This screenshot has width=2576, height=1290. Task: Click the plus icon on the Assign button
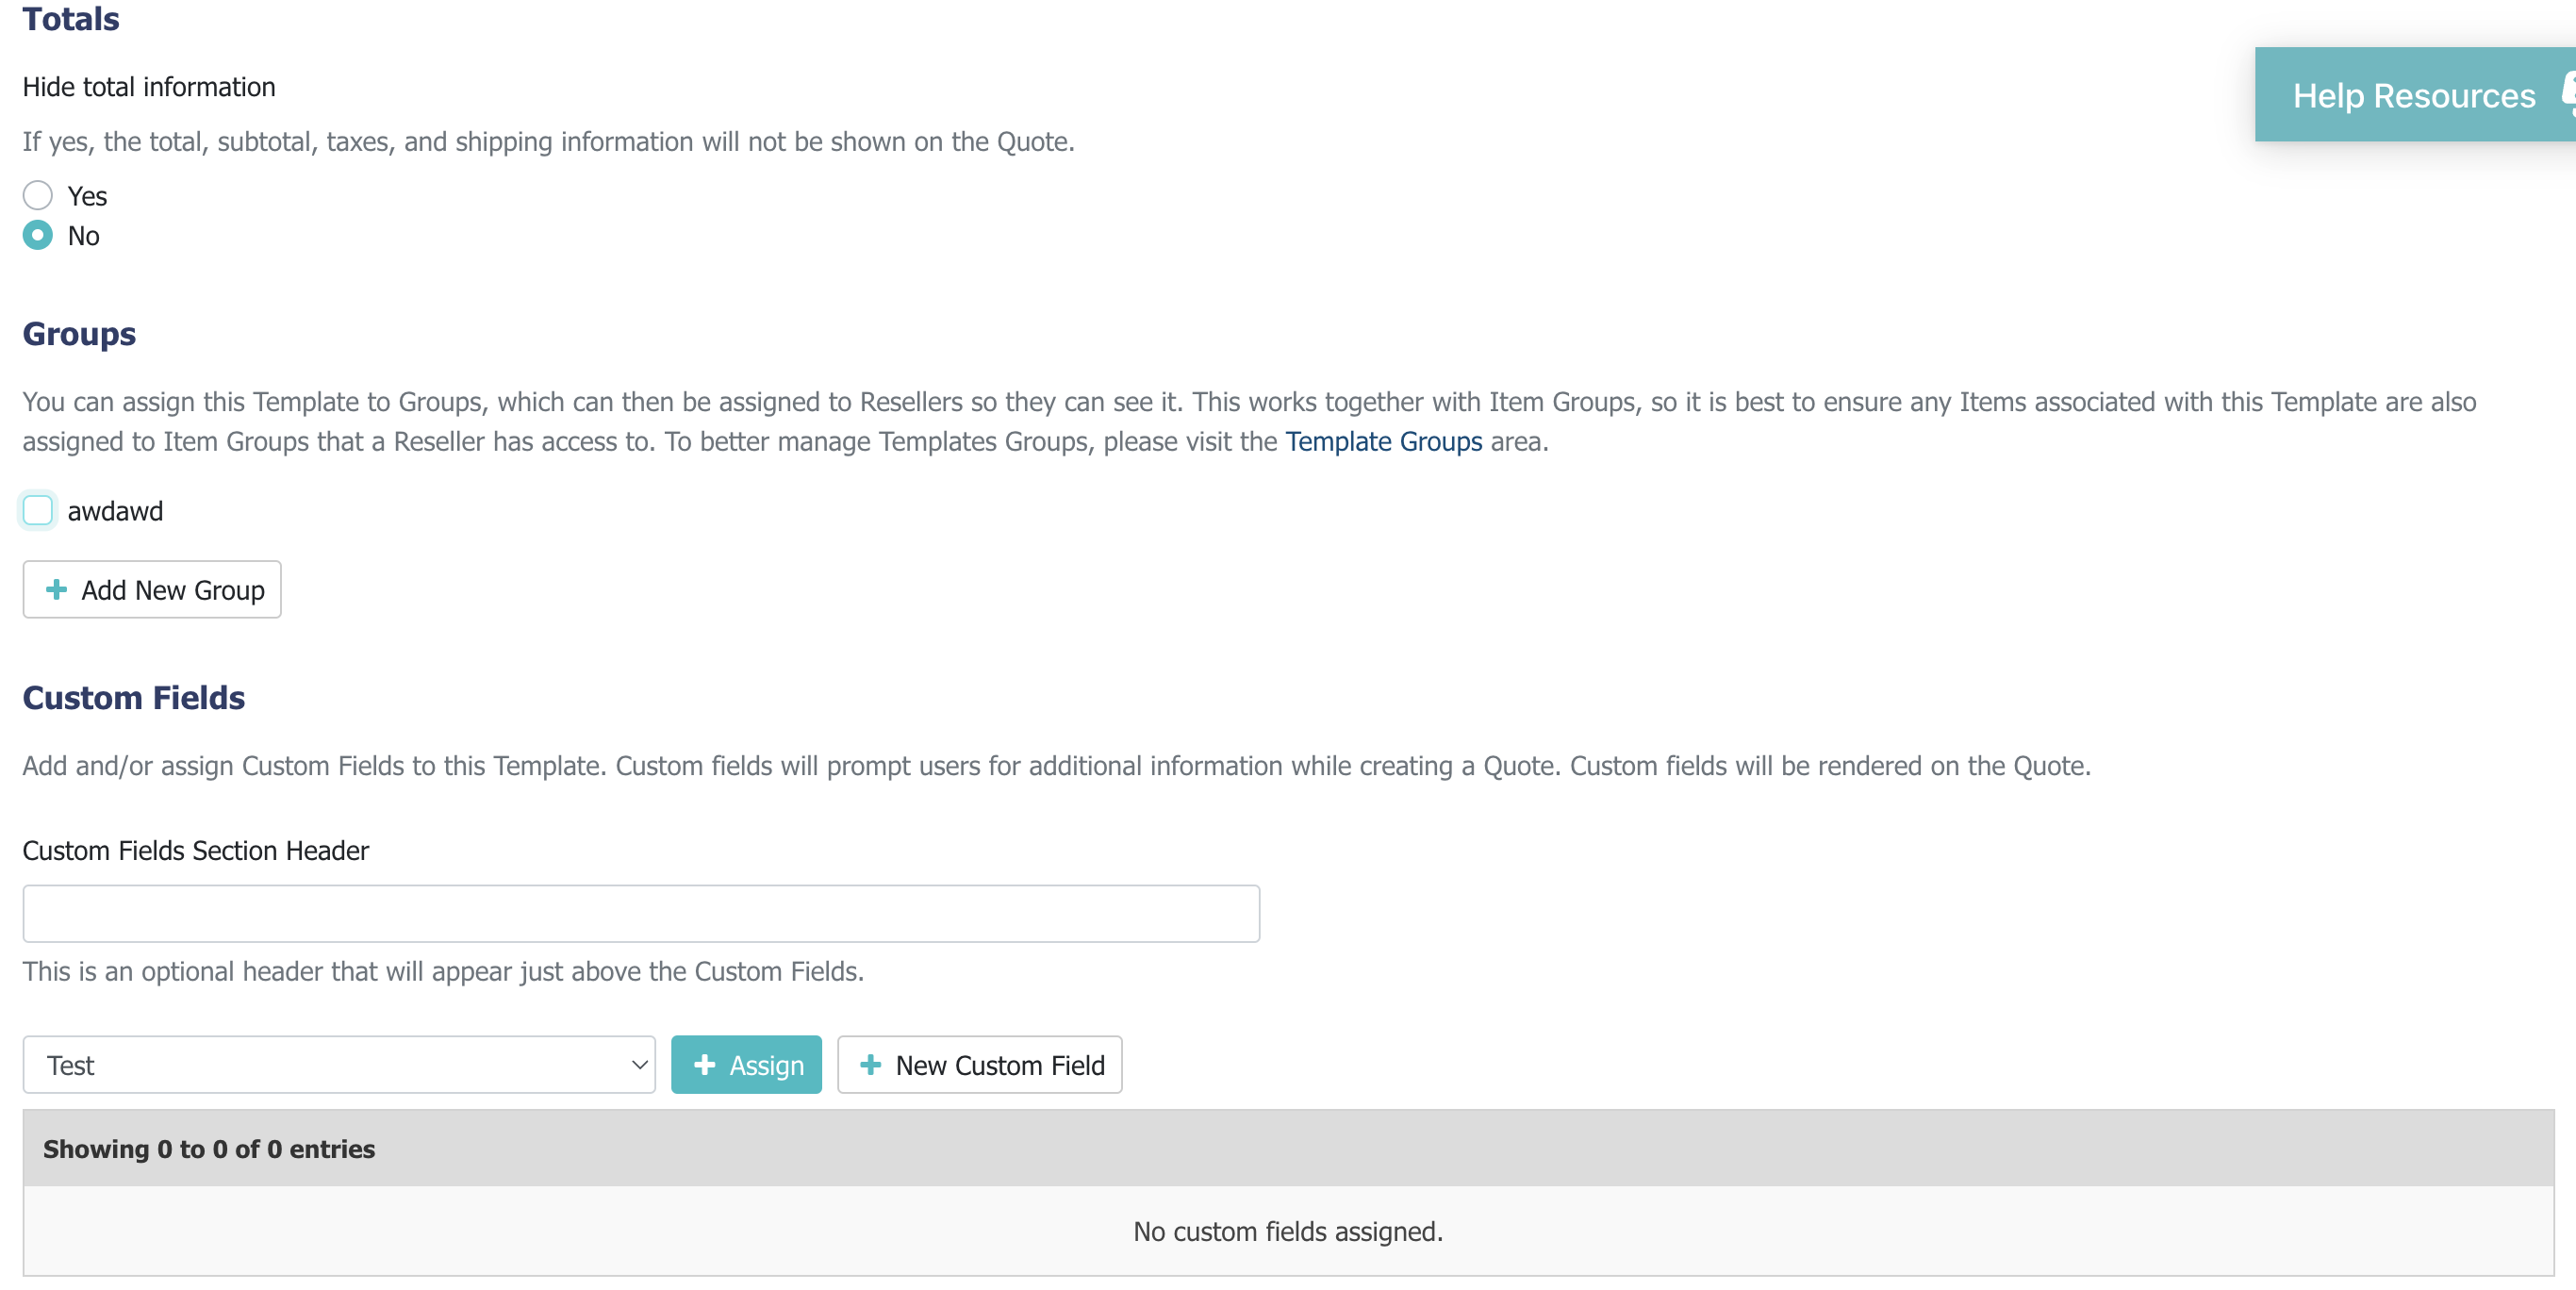click(705, 1065)
